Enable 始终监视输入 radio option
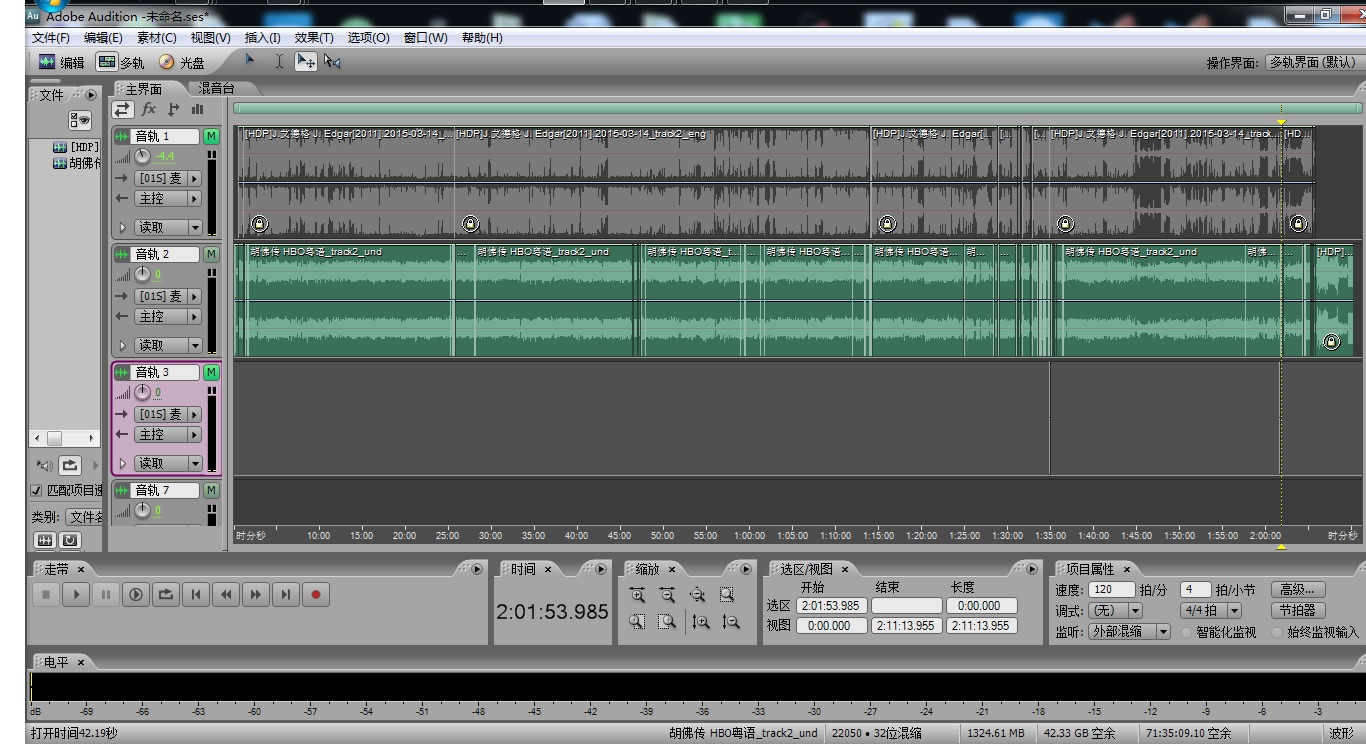Image resolution: width=1366 pixels, height=746 pixels. [x=1278, y=632]
